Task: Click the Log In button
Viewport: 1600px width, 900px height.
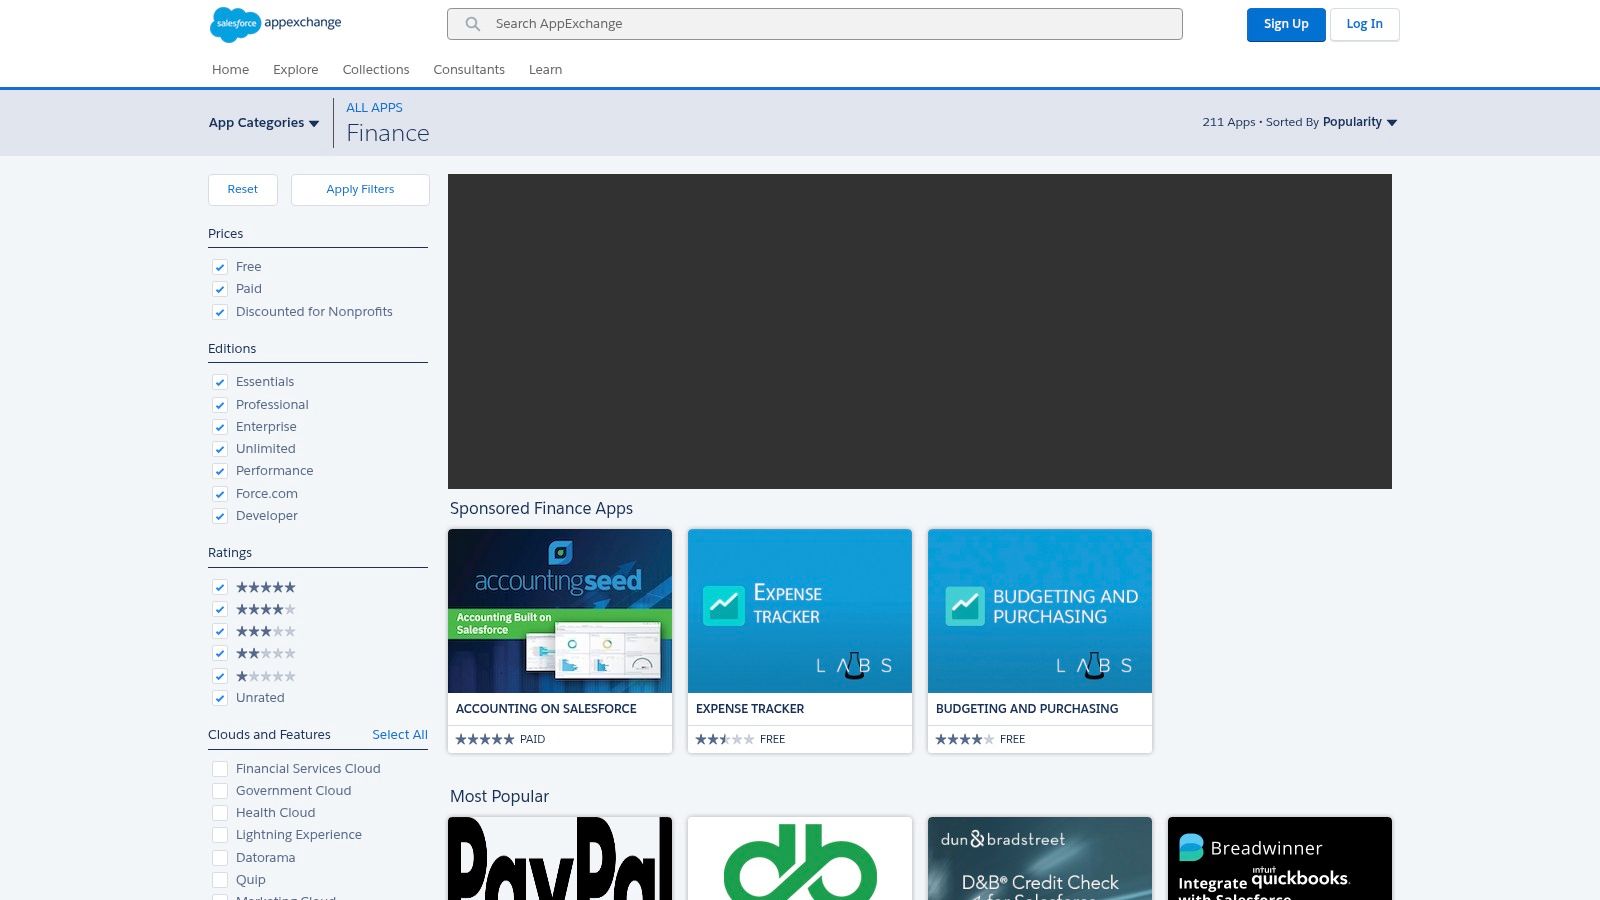Action: point(1364,25)
